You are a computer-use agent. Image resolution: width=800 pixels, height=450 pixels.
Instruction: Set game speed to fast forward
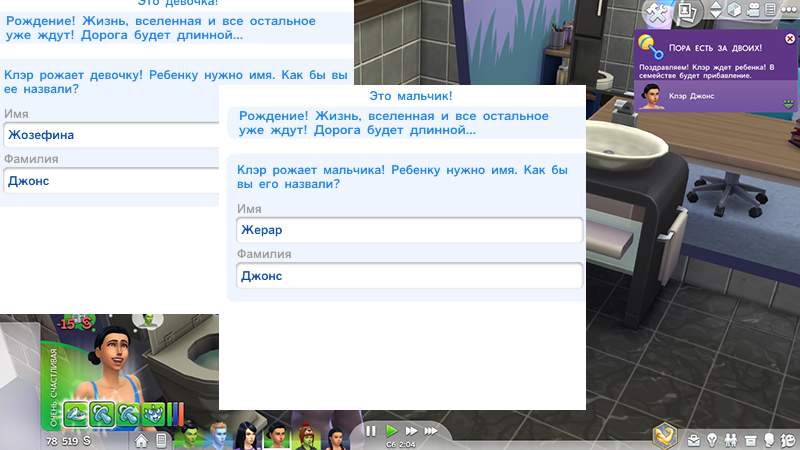411,431
